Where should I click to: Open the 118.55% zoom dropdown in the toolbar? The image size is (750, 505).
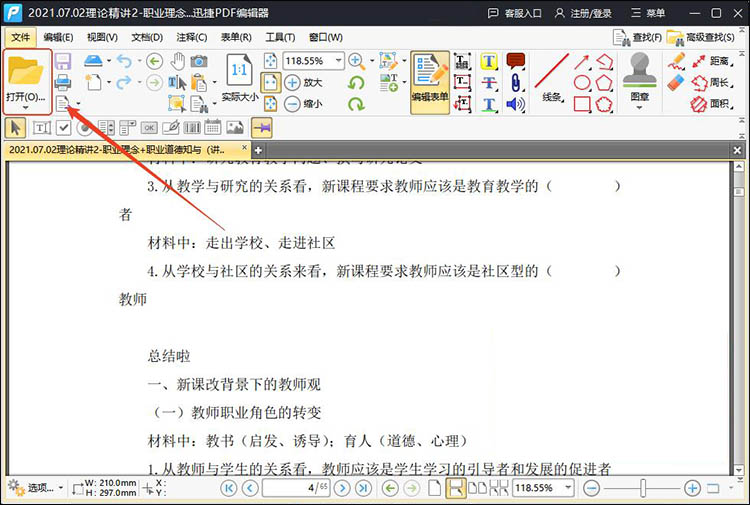(338, 61)
